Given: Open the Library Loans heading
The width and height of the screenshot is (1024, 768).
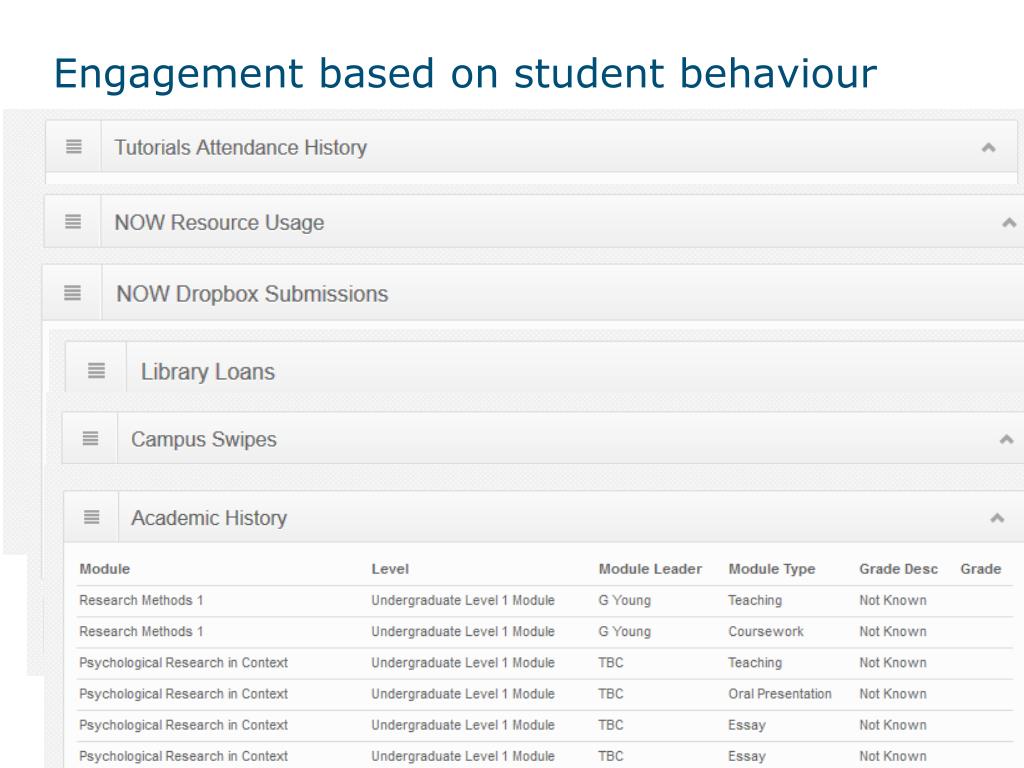Looking at the screenshot, I should pos(208,372).
